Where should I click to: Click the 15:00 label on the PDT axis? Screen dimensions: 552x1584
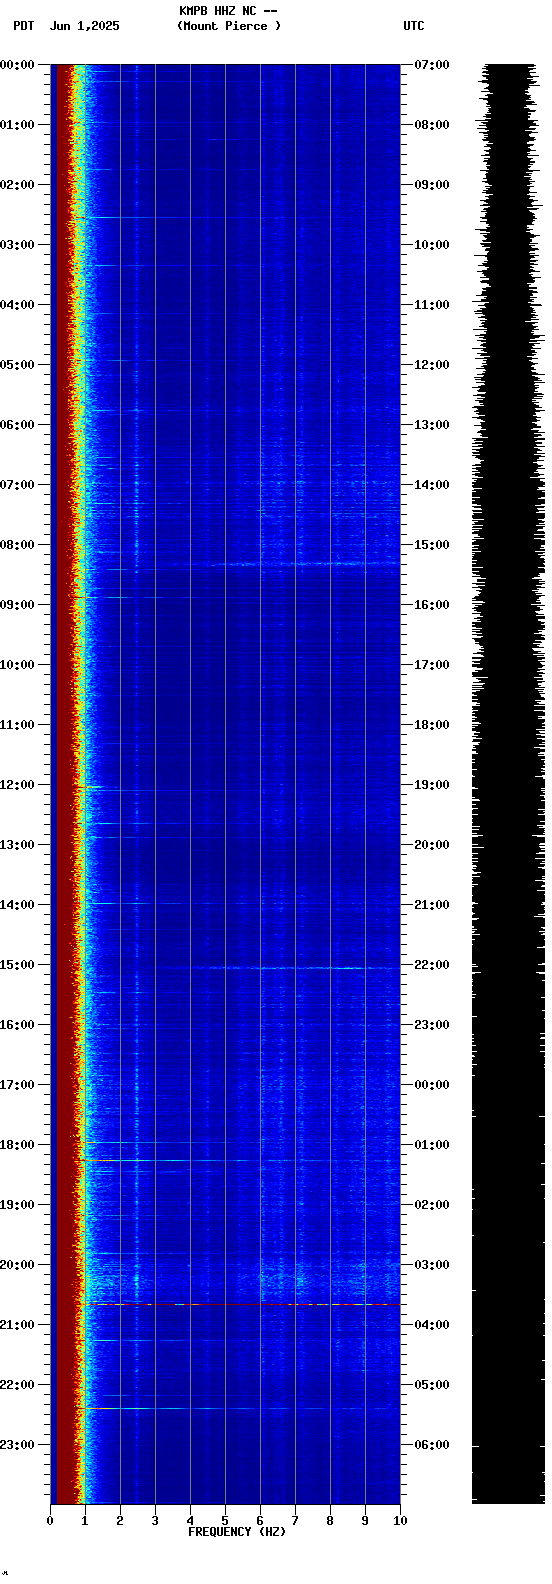pos(17,965)
